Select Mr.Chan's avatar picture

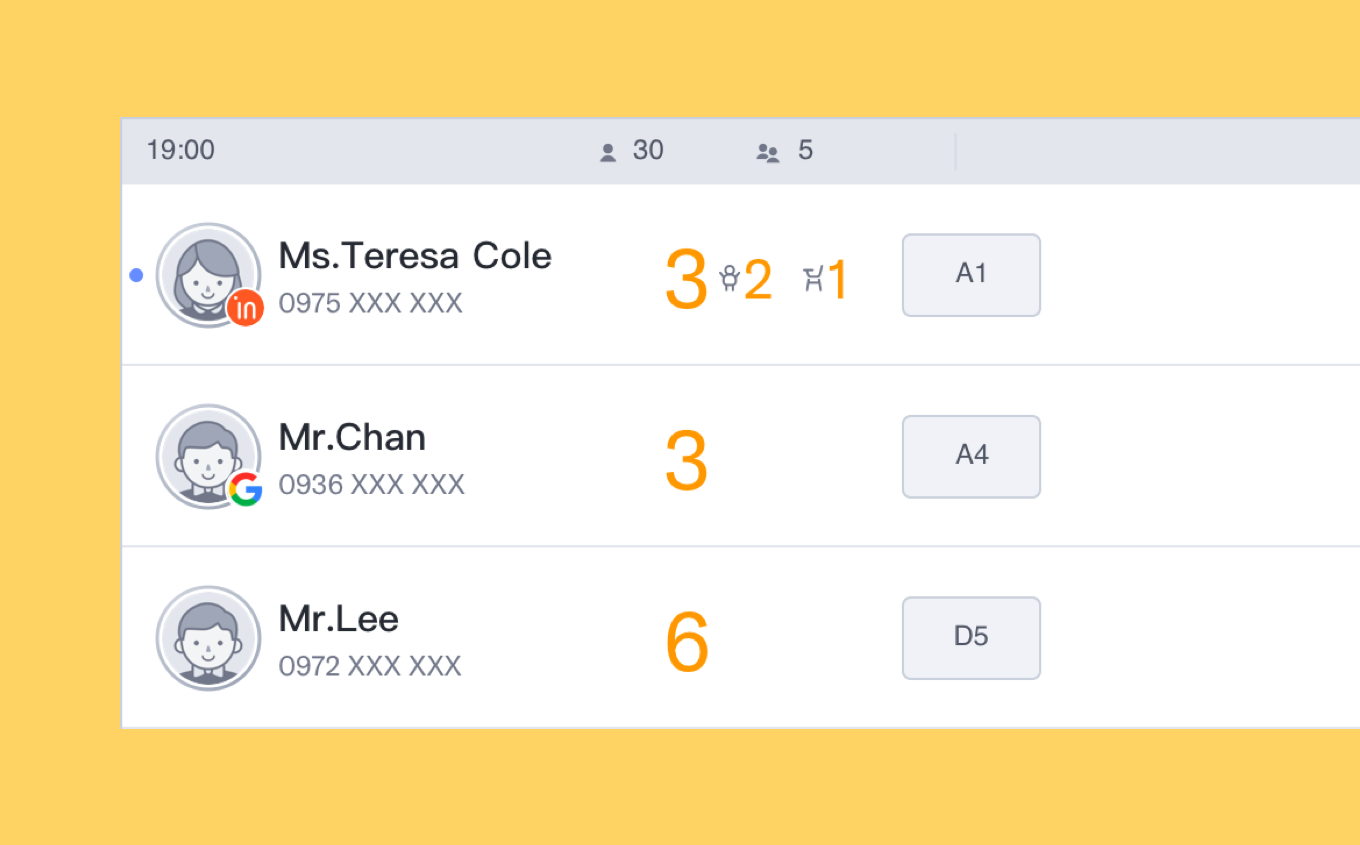(206, 455)
